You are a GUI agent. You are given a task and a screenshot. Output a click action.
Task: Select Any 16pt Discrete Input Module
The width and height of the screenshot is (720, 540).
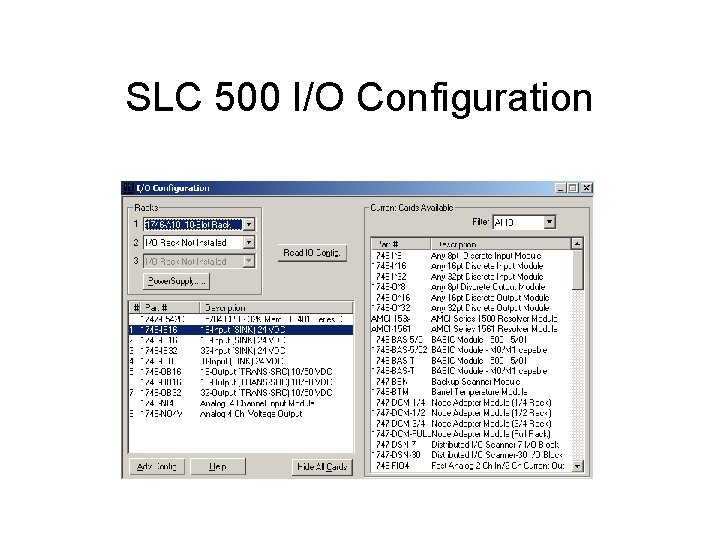pos(471,266)
